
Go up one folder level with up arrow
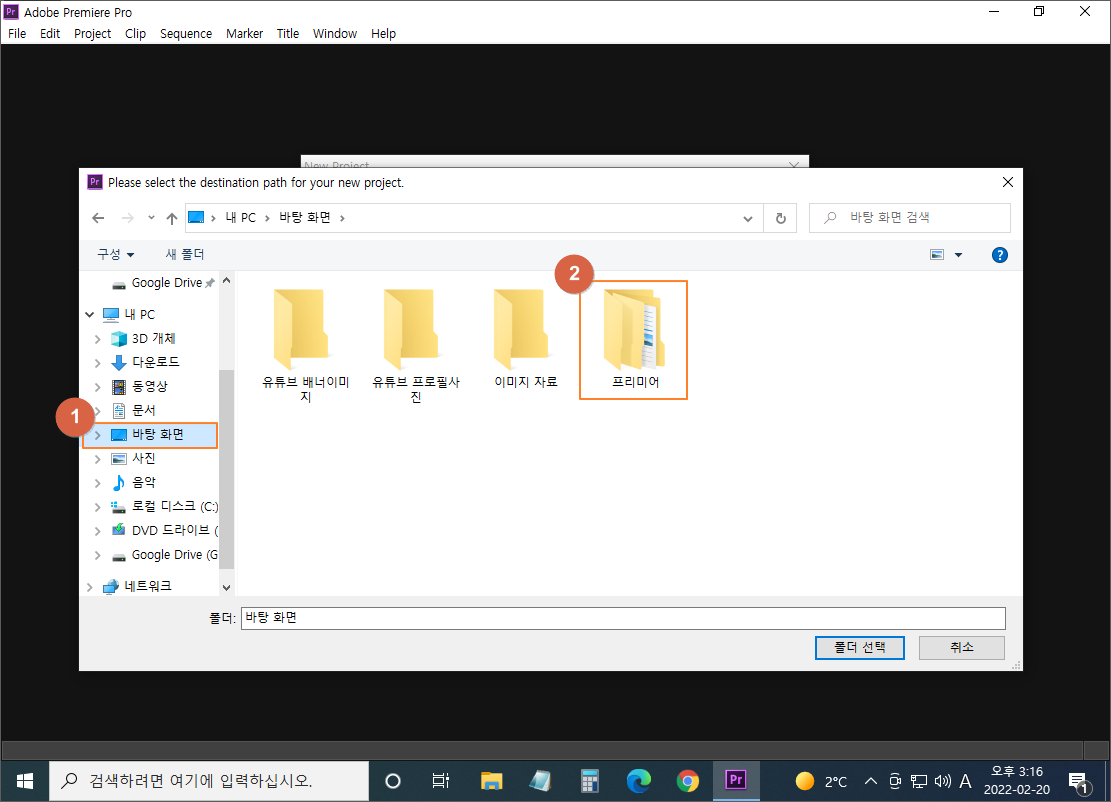tap(171, 218)
